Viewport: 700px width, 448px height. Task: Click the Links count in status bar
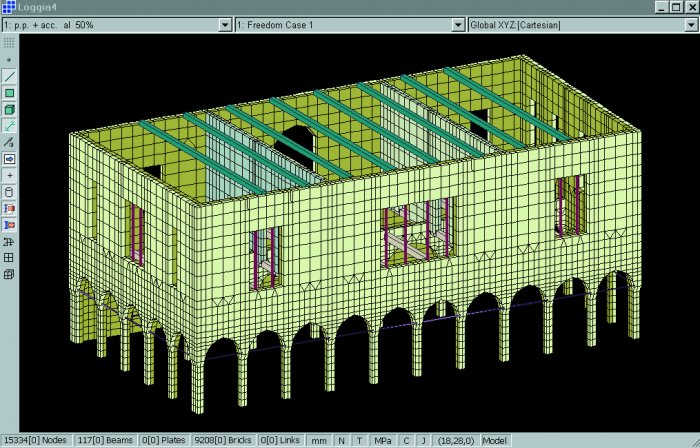tap(282, 440)
